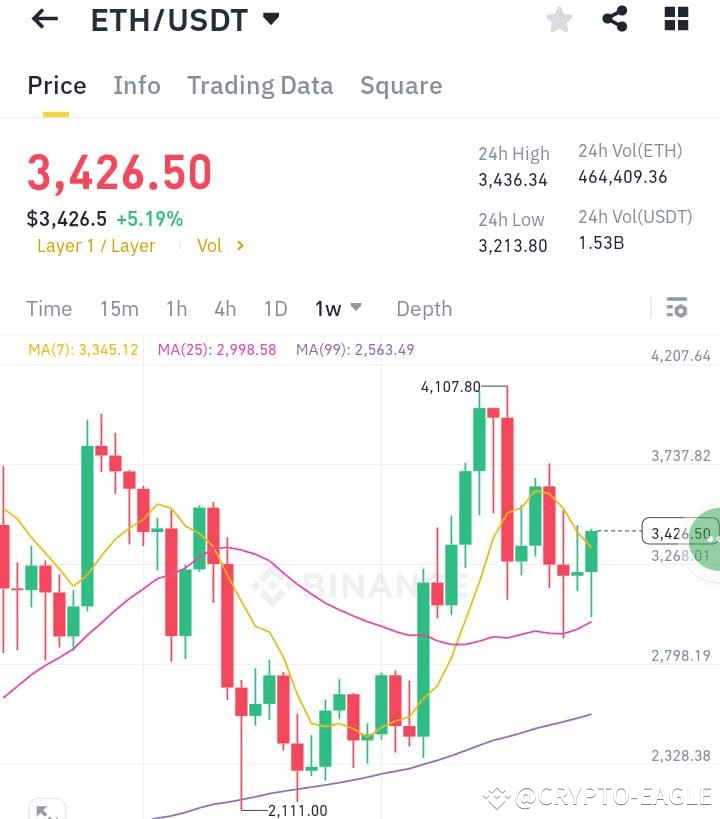The height and width of the screenshot is (819, 720).
Task: Open the 1w interval dropdown arrow
Action: (356, 307)
